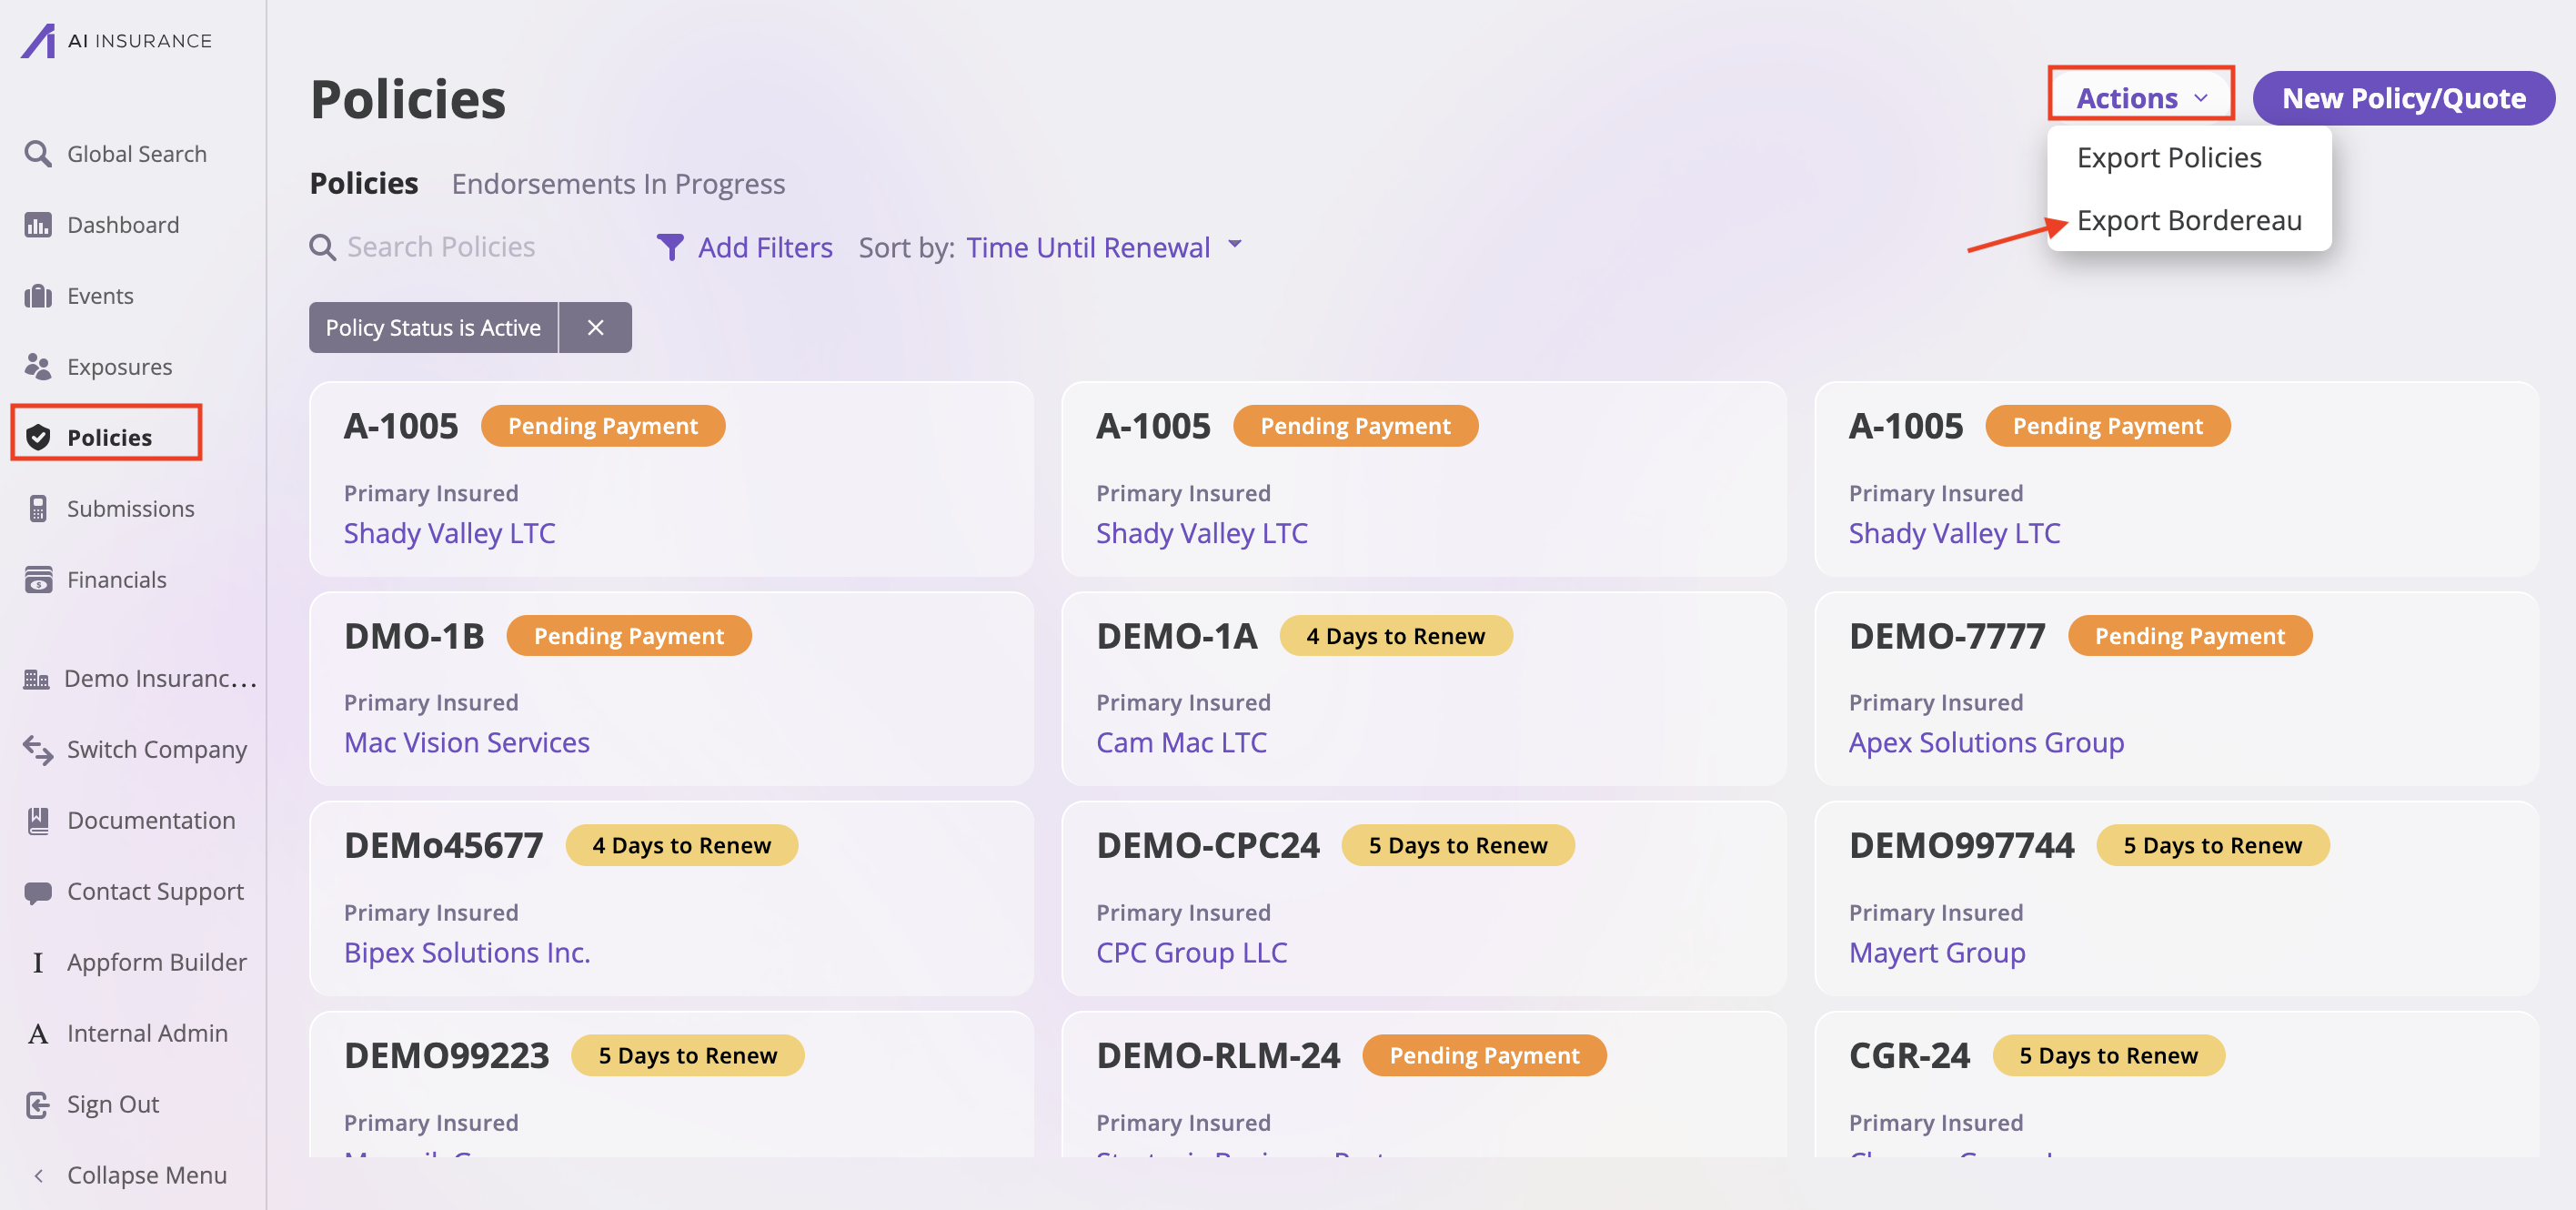Select Export Bordereau from Actions menu
This screenshot has width=2576, height=1210.
tap(2188, 221)
